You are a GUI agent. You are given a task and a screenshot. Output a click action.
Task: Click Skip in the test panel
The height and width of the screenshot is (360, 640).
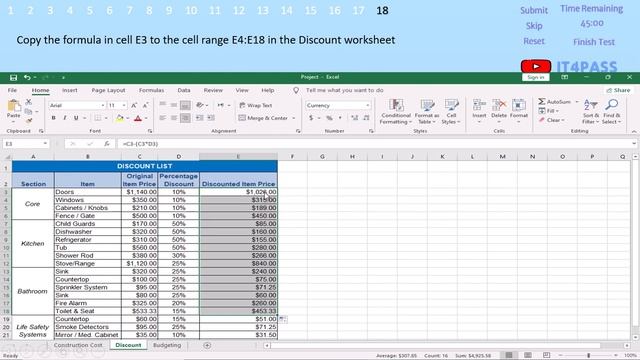[534, 26]
